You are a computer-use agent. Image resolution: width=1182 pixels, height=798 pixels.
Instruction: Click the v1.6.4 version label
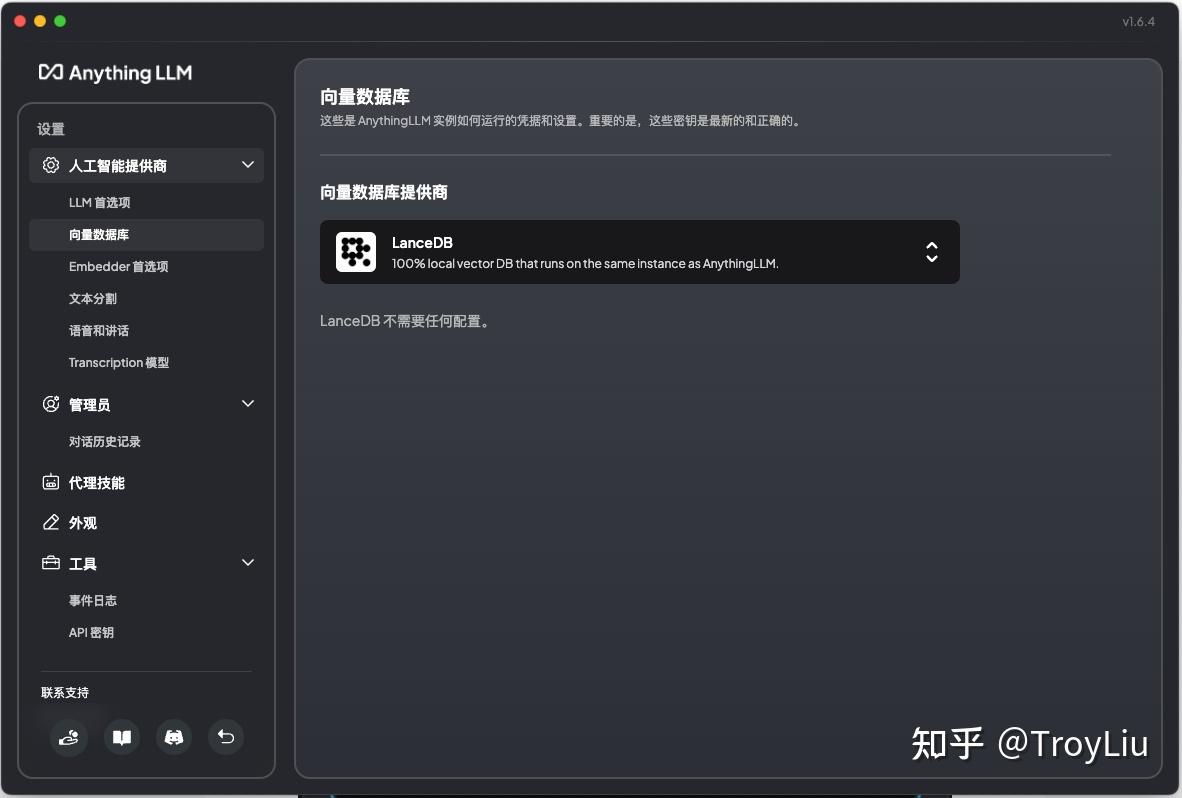pyautogui.click(x=1138, y=21)
